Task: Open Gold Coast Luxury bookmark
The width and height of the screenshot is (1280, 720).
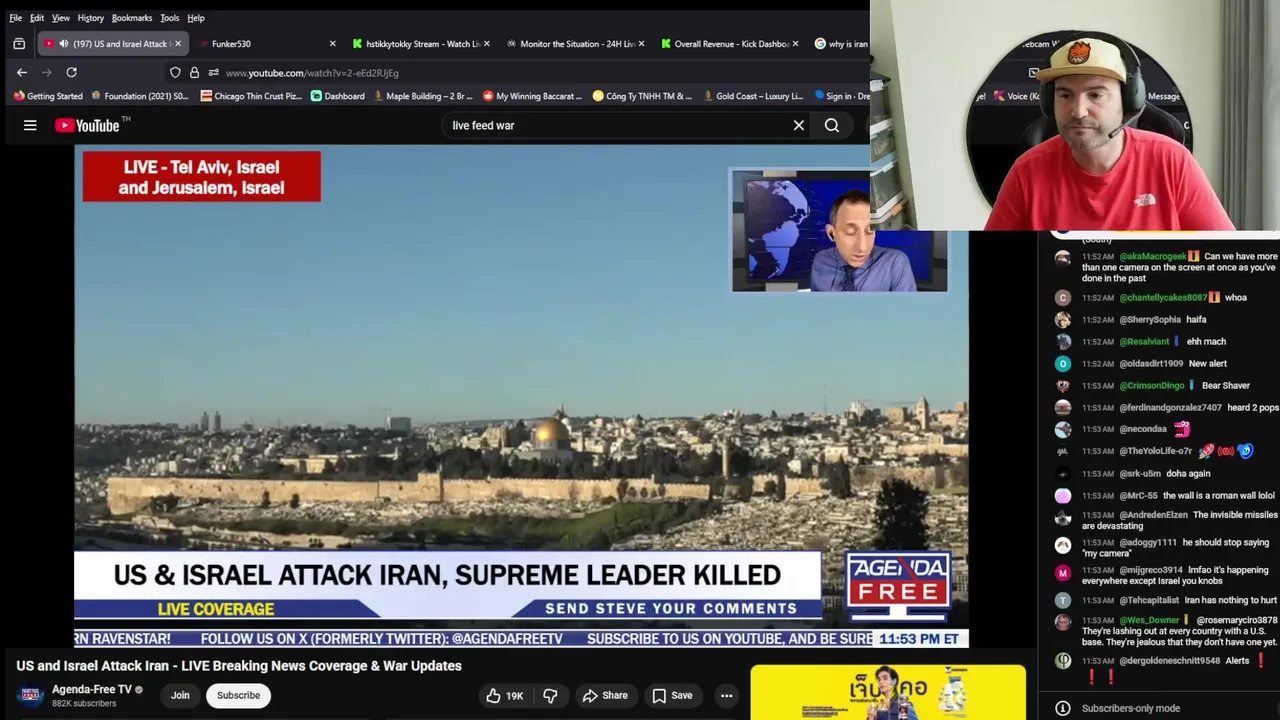Action: (x=752, y=96)
